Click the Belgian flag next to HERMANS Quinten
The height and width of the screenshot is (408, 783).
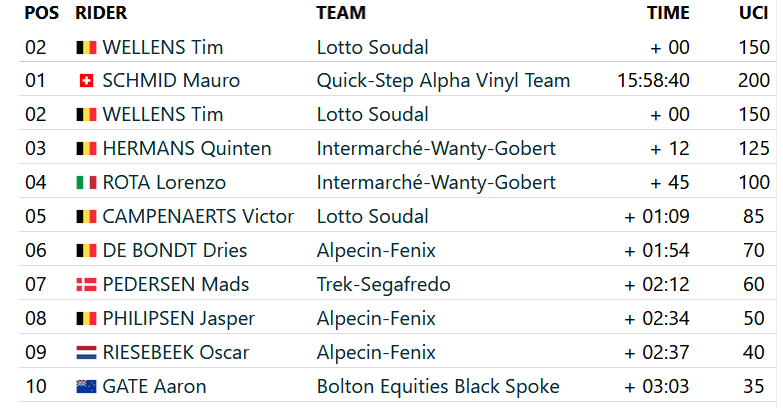[86, 149]
